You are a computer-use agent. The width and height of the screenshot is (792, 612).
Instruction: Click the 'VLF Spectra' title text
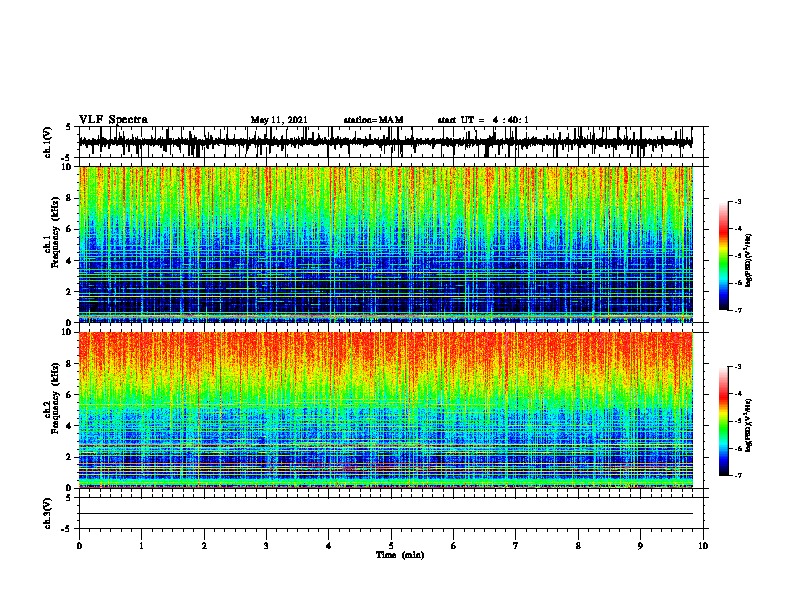tap(113, 120)
